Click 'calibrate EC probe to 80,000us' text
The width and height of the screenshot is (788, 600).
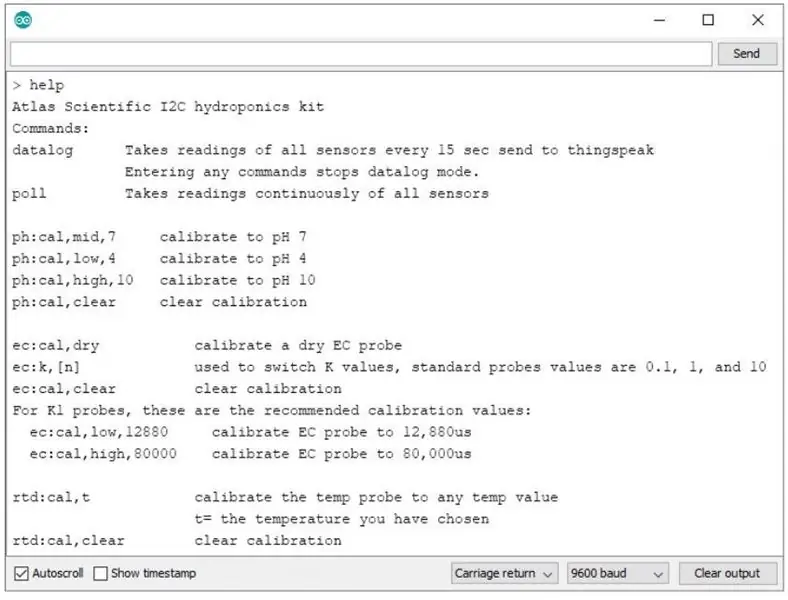click(342, 454)
